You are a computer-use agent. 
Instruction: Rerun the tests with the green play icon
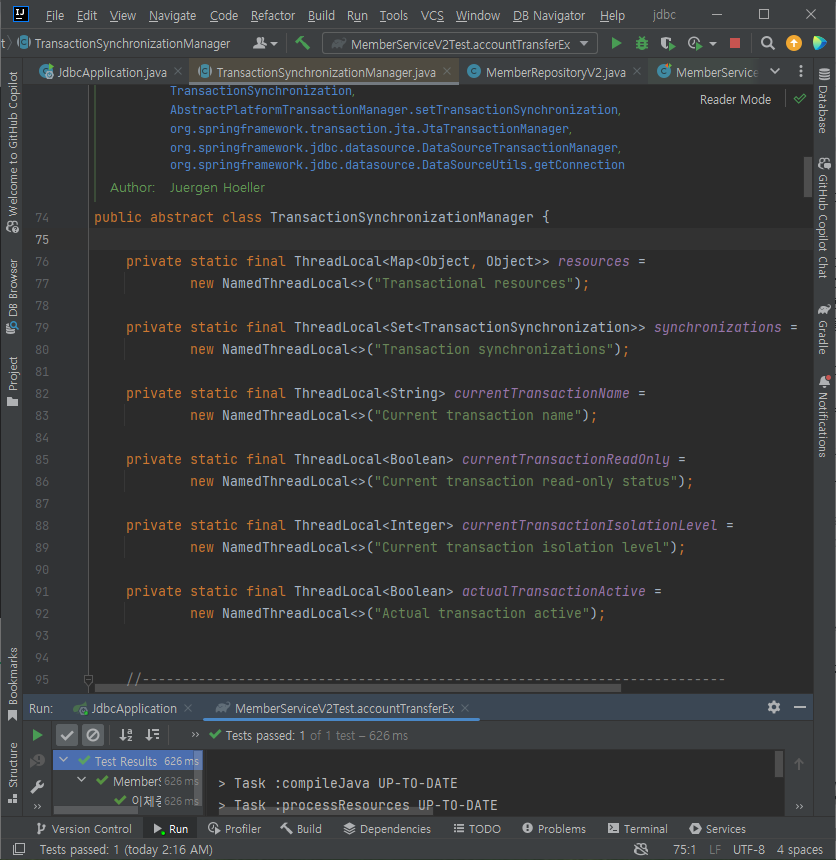pyautogui.click(x=37, y=735)
